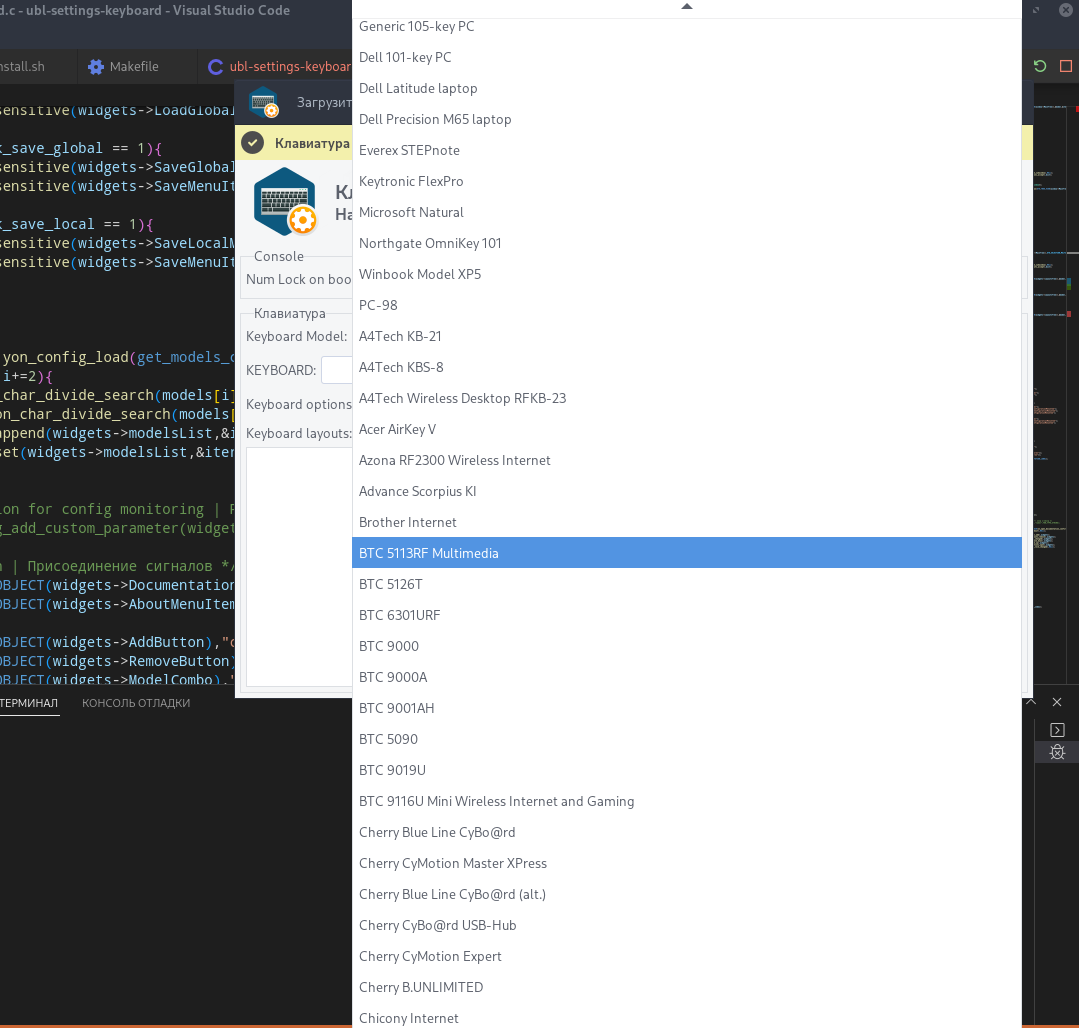The image size is (1079, 1028).
Task: Click the red stop debug square icon
Action: pyautogui.click(x=1066, y=66)
